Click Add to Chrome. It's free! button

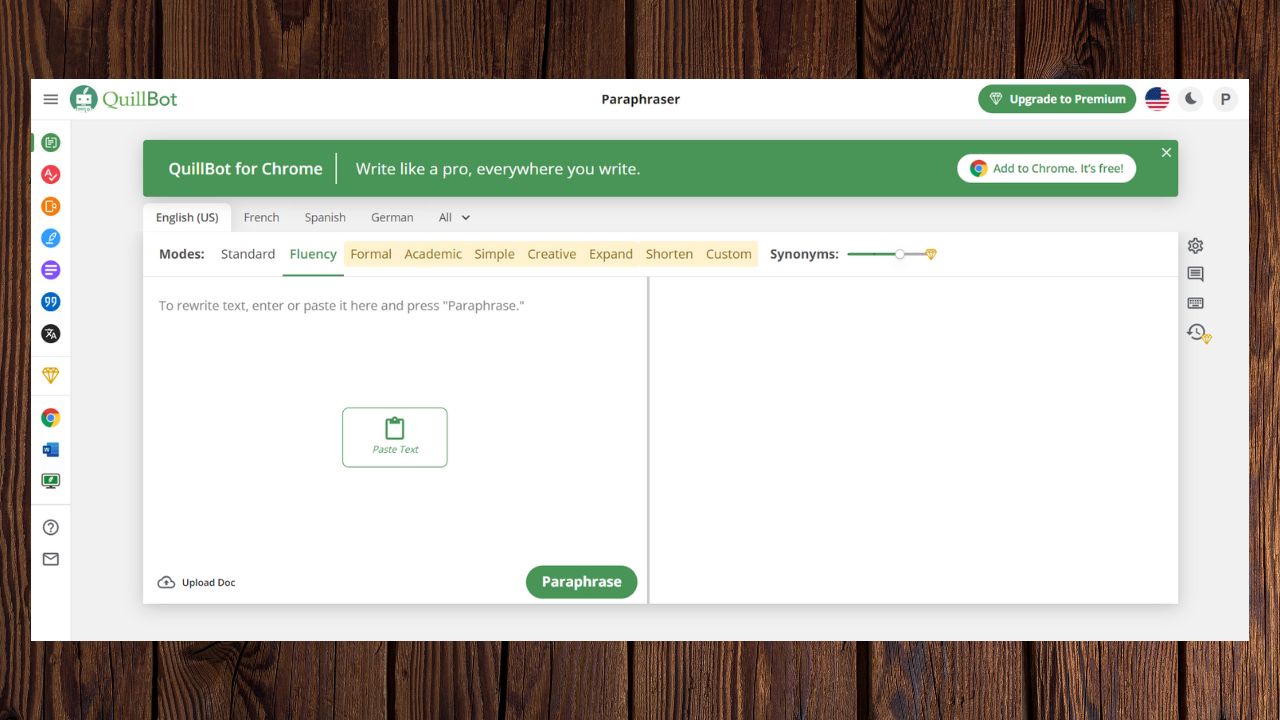coord(1047,168)
